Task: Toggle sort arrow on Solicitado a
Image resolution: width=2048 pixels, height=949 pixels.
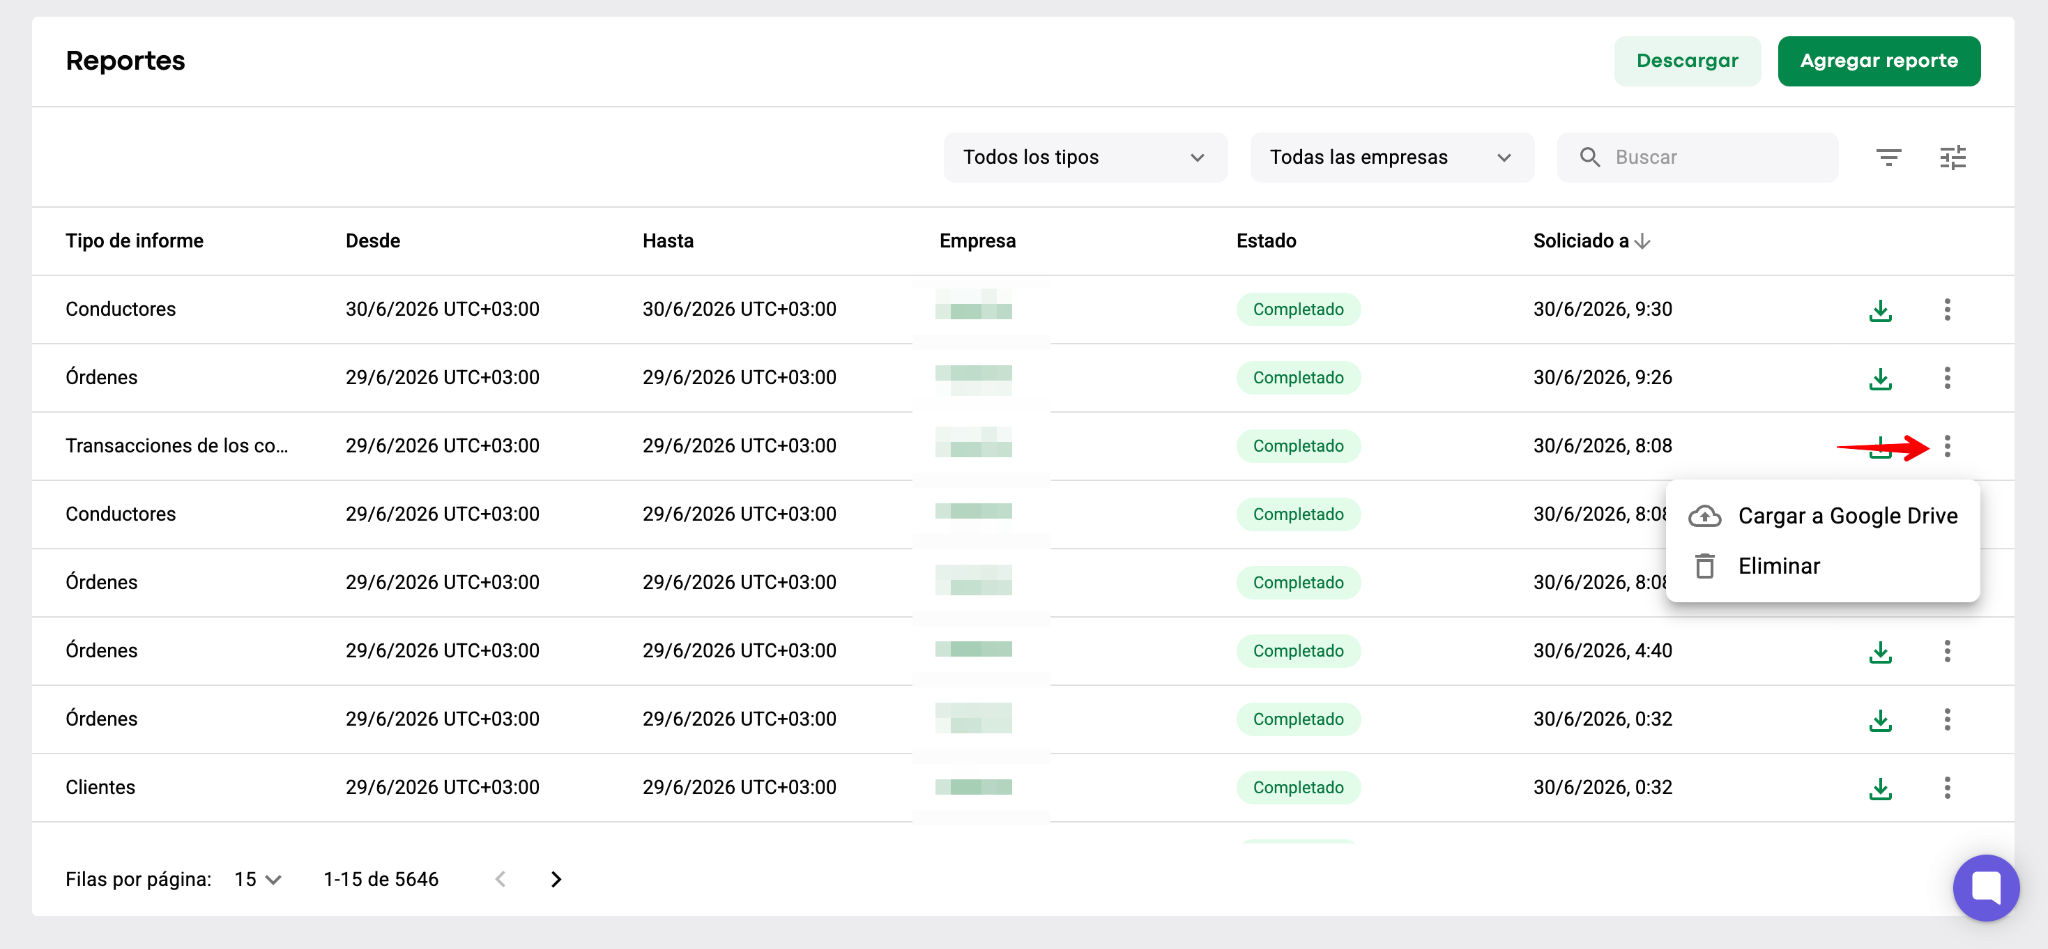Action: tap(1642, 241)
